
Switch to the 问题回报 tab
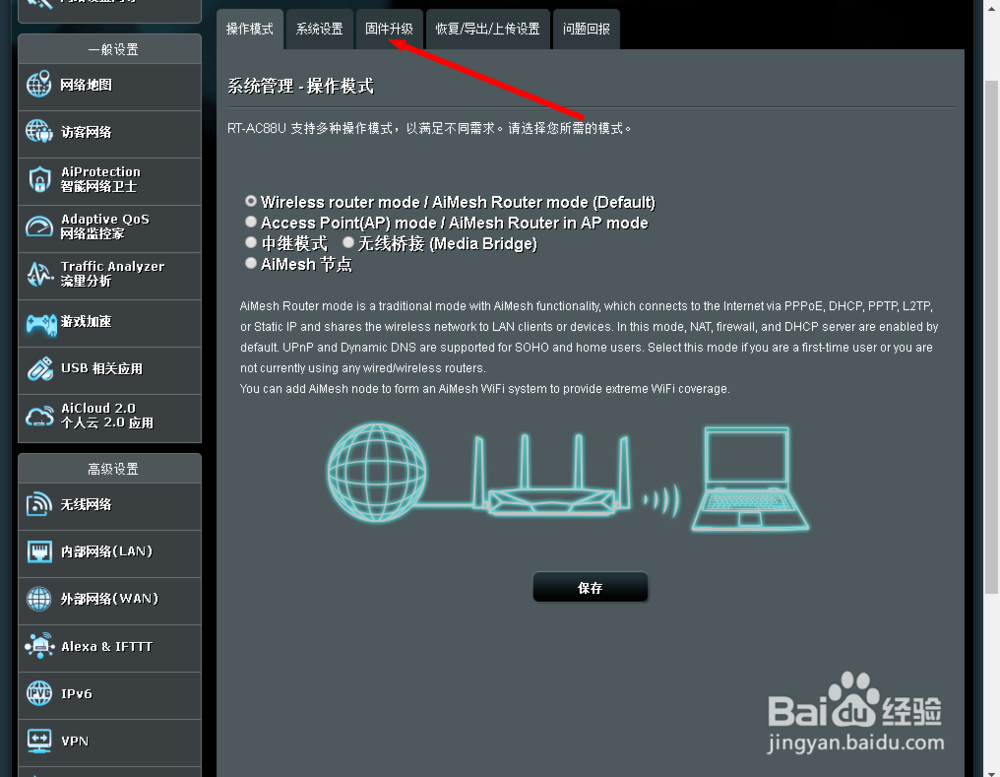point(586,29)
